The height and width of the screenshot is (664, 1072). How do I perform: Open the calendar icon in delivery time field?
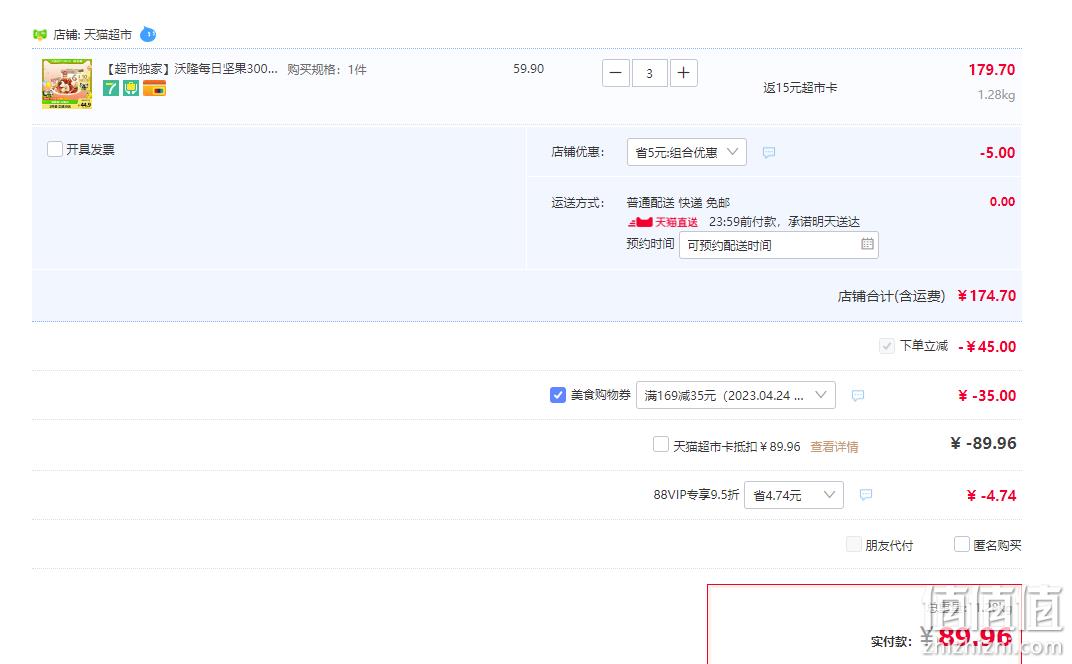(867, 244)
